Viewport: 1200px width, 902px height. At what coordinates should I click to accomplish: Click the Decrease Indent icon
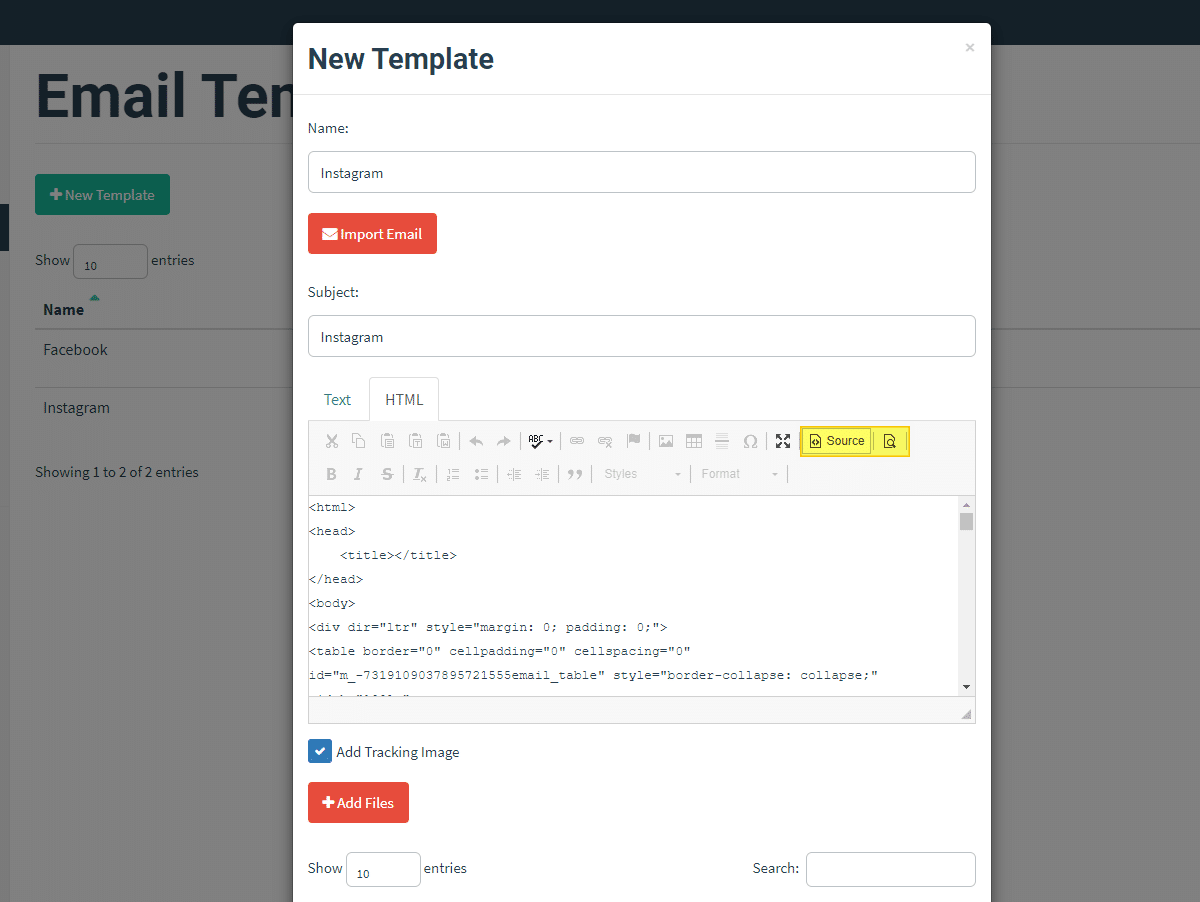[x=514, y=474]
